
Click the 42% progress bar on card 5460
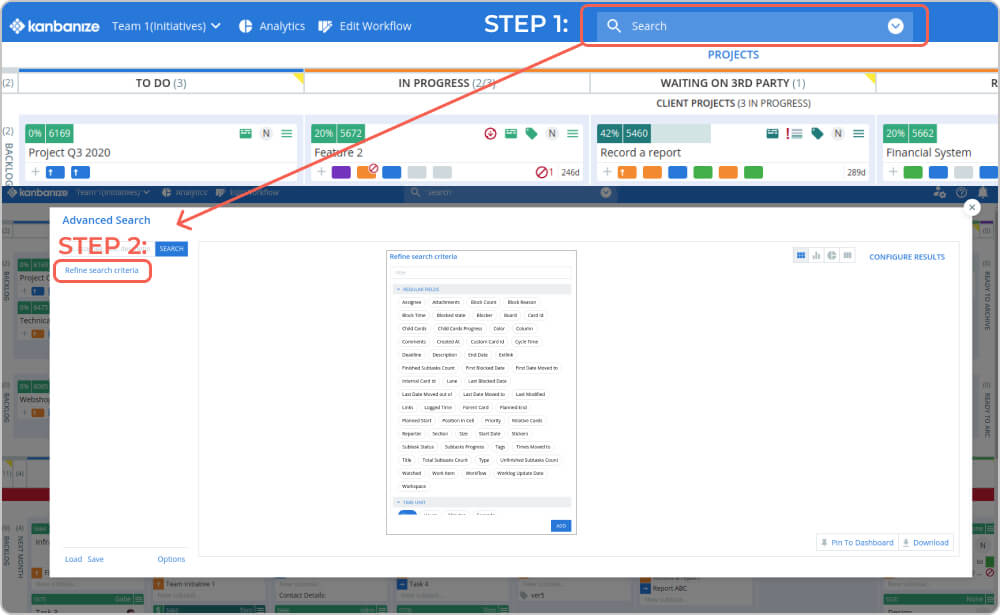(x=654, y=133)
